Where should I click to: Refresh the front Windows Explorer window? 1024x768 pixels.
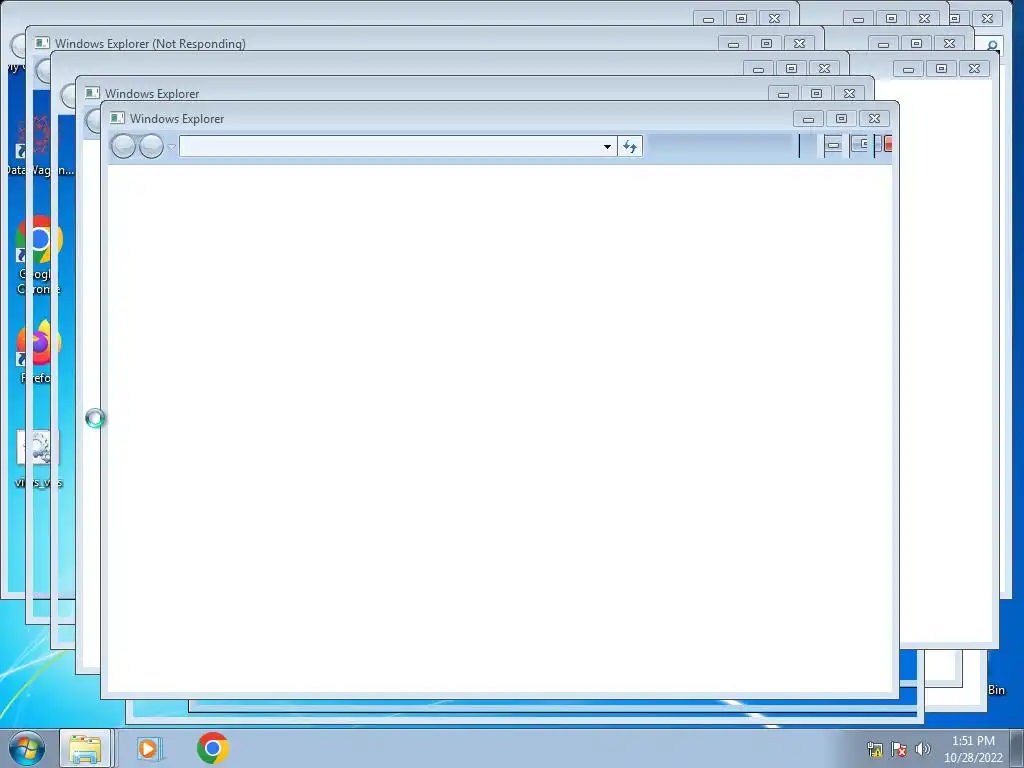pyautogui.click(x=630, y=146)
